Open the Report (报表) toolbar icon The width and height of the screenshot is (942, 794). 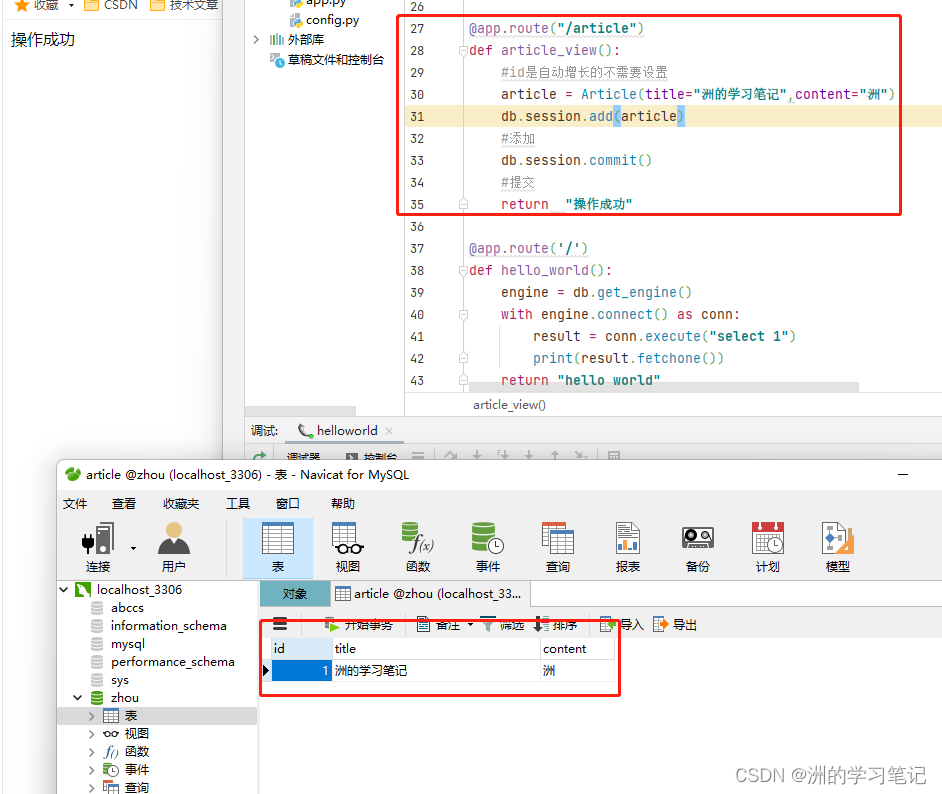(628, 547)
